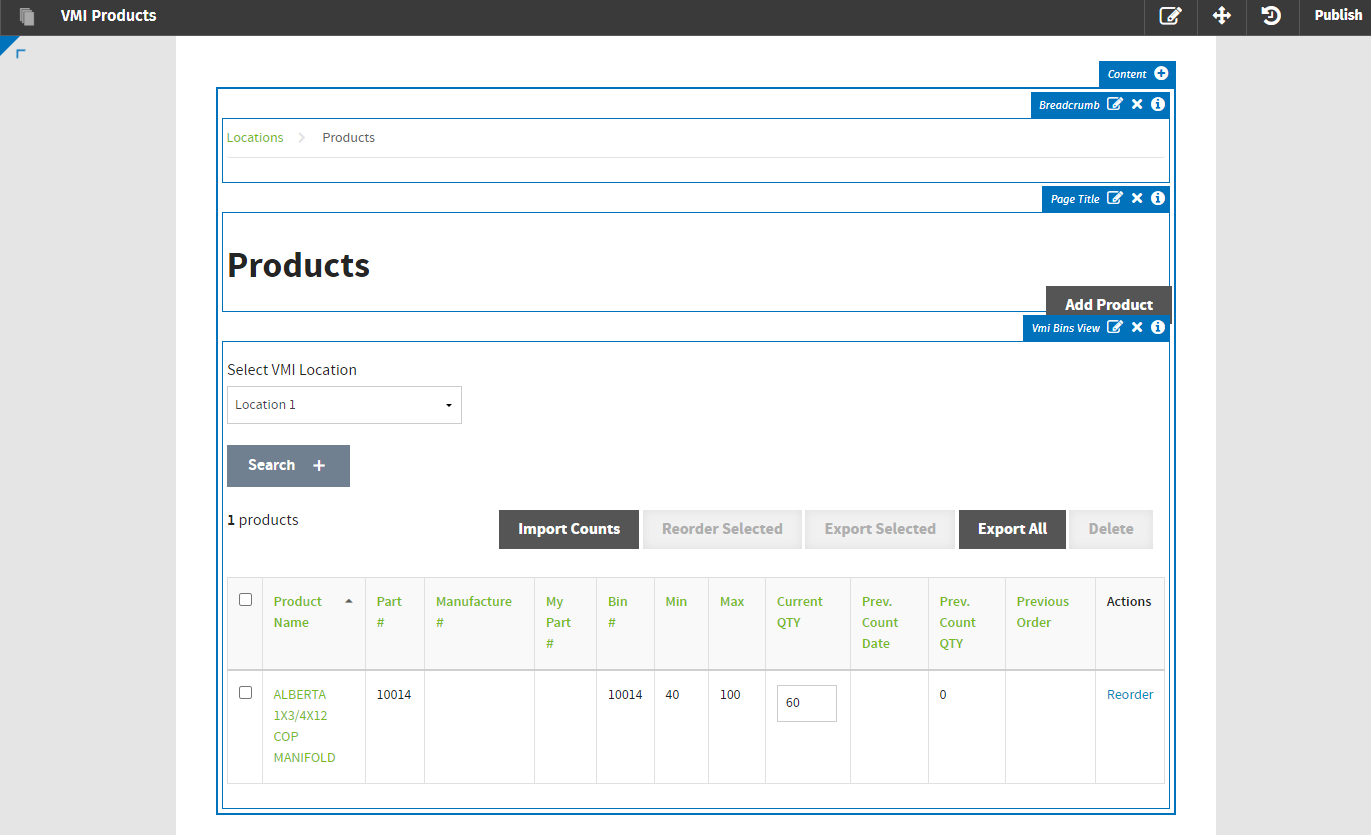Edit the Breadcrumb widget
This screenshot has width=1371, height=835.
click(1115, 104)
